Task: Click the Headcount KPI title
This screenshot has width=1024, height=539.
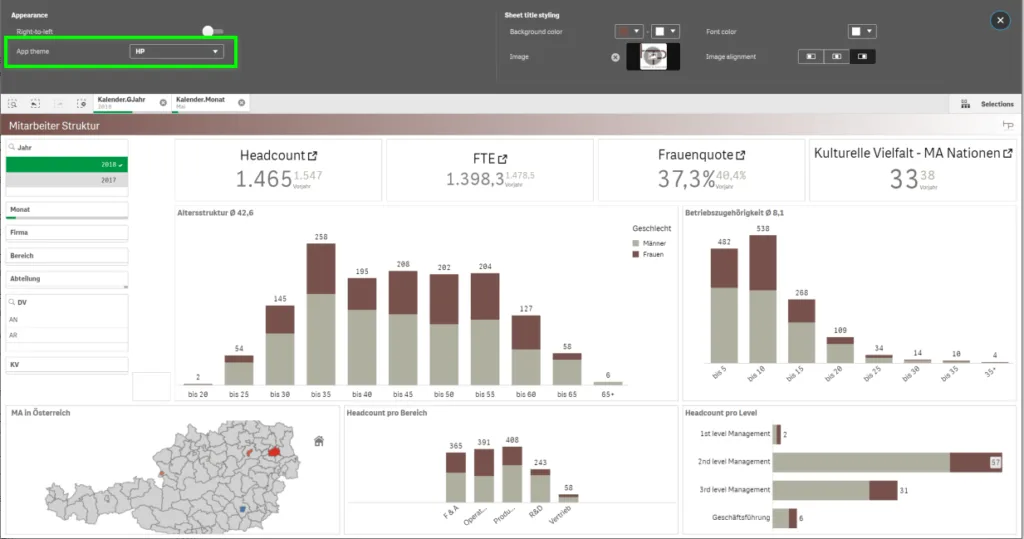Action: coord(272,155)
